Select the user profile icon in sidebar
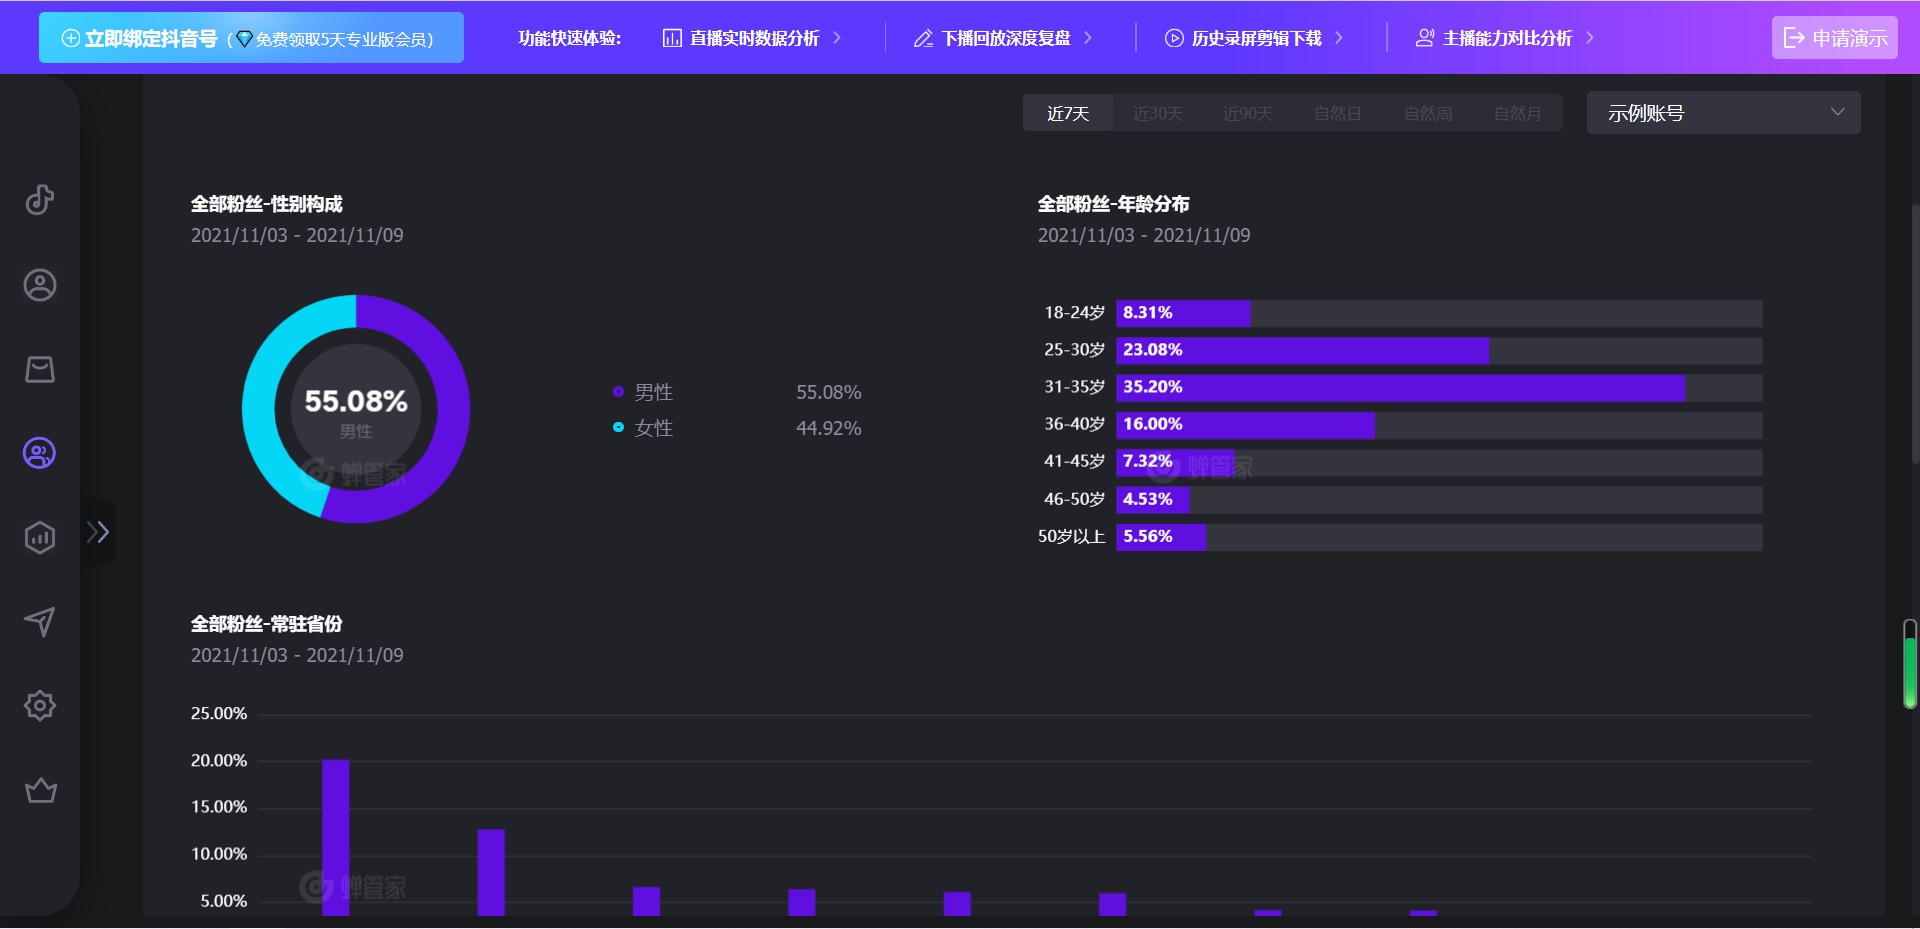The width and height of the screenshot is (1920, 929). tap(39, 285)
